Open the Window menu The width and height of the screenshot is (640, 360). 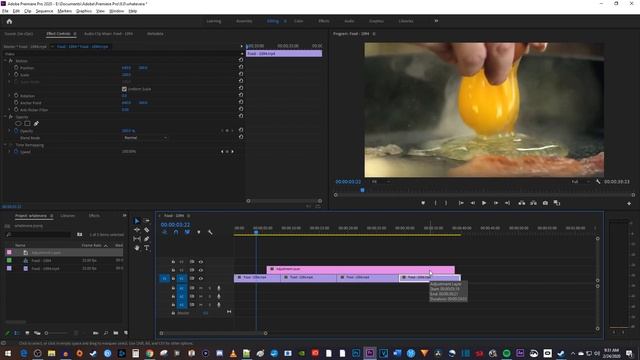pos(116,11)
